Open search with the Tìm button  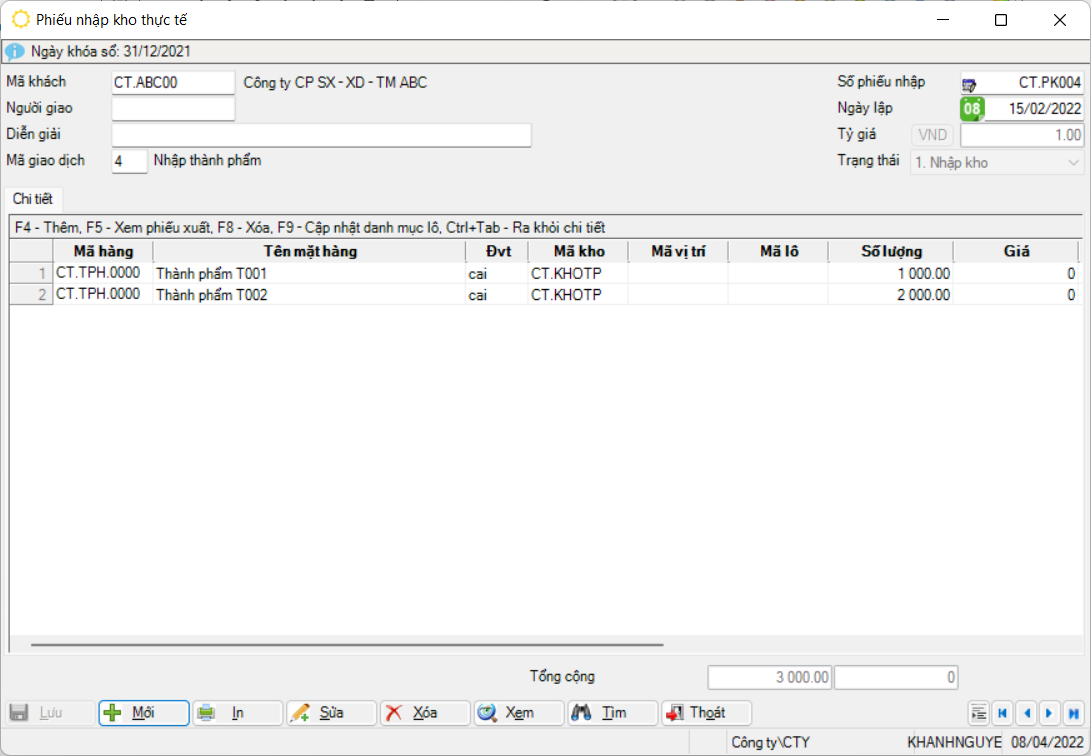point(613,713)
